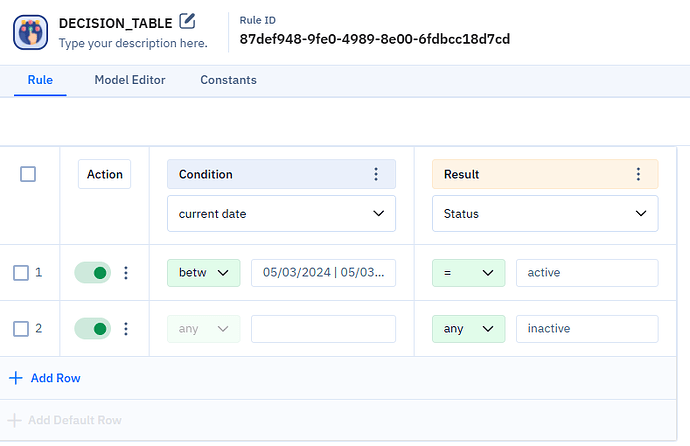The image size is (690, 446).
Task: Click the plus icon next to Add Row
Action: 15,378
